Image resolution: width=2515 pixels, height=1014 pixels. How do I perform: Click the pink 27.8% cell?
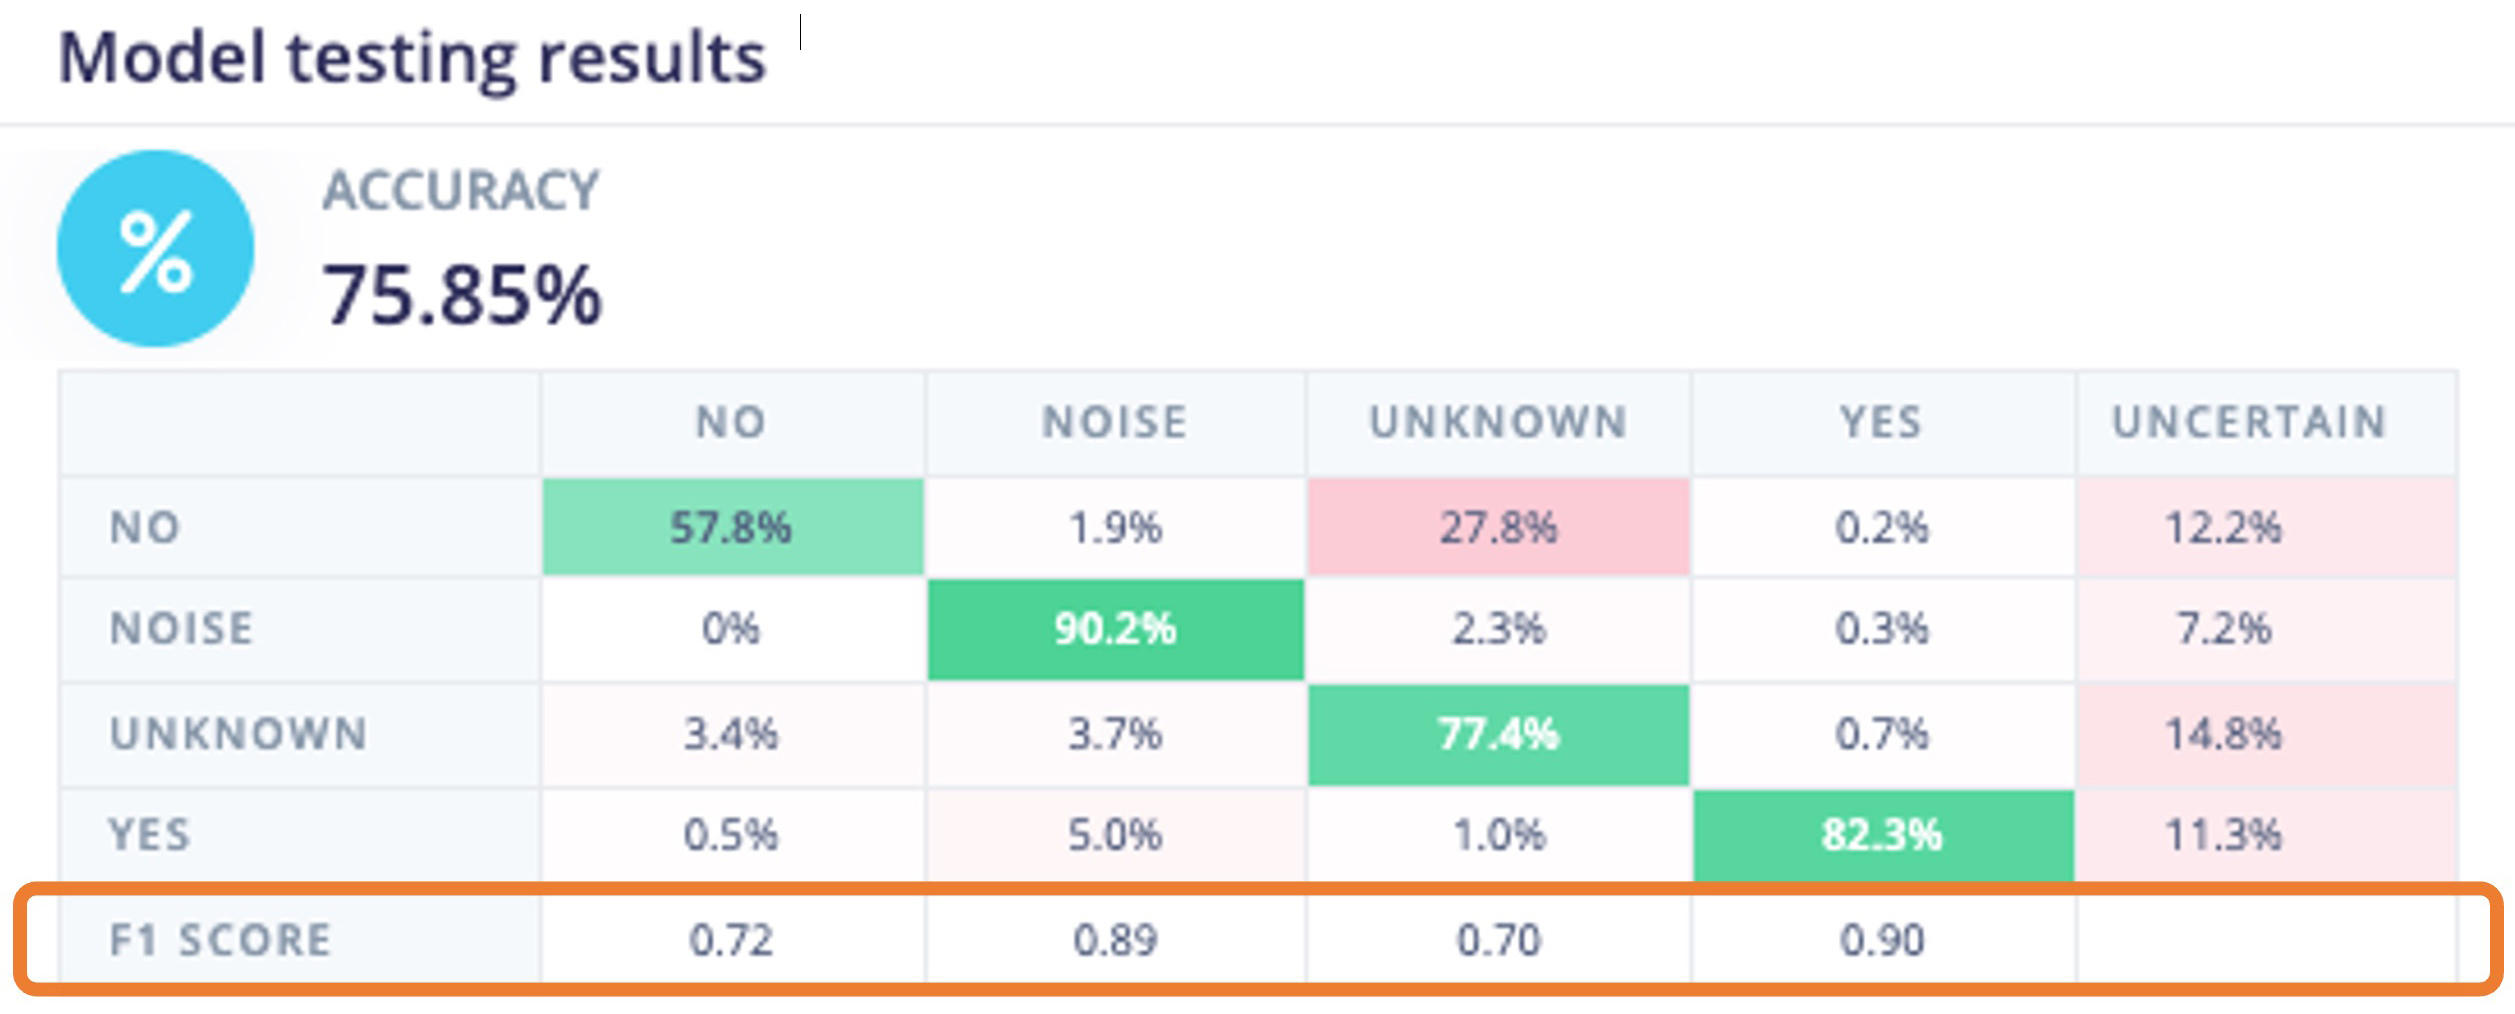[x=1498, y=527]
